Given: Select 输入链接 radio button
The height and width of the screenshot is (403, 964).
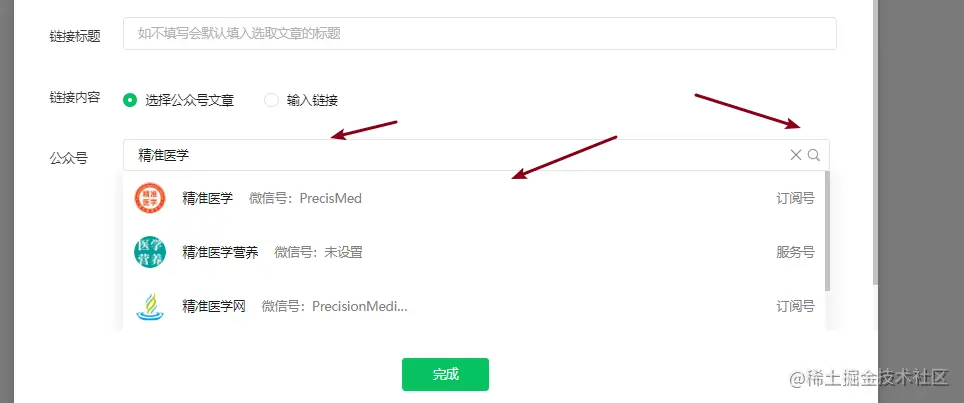Looking at the screenshot, I should click(x=271, y=100).
